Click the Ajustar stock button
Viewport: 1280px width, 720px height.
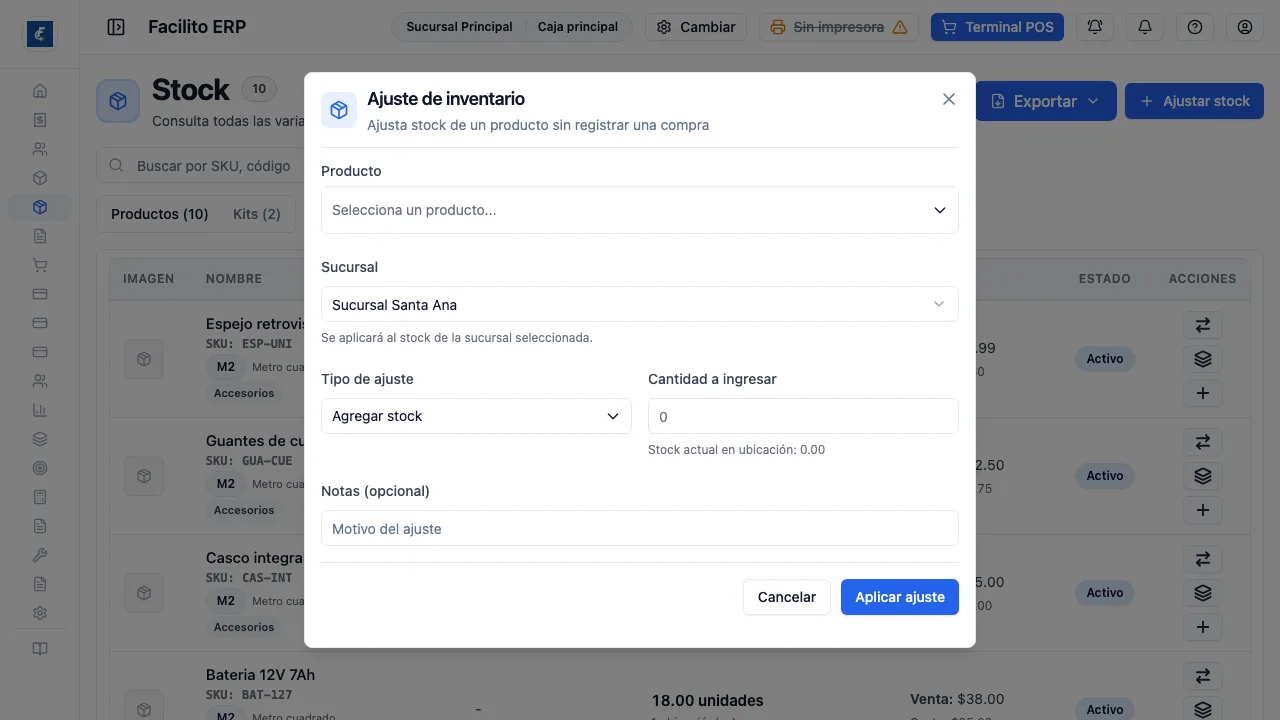click(x=1194, y=101)
